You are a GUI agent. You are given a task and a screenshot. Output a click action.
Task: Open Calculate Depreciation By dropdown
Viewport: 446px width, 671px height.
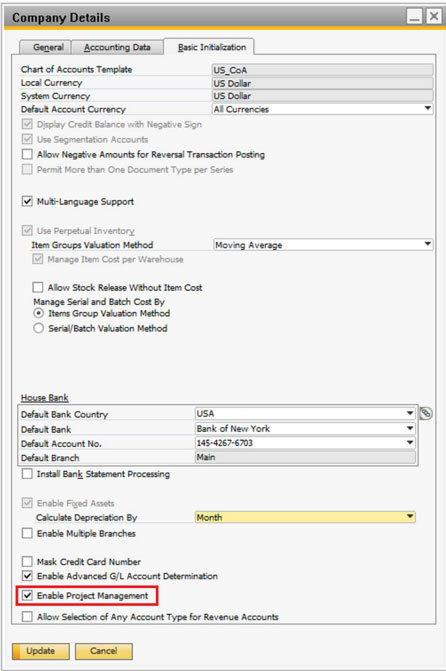pyautogui.click(x=305, y=517)
